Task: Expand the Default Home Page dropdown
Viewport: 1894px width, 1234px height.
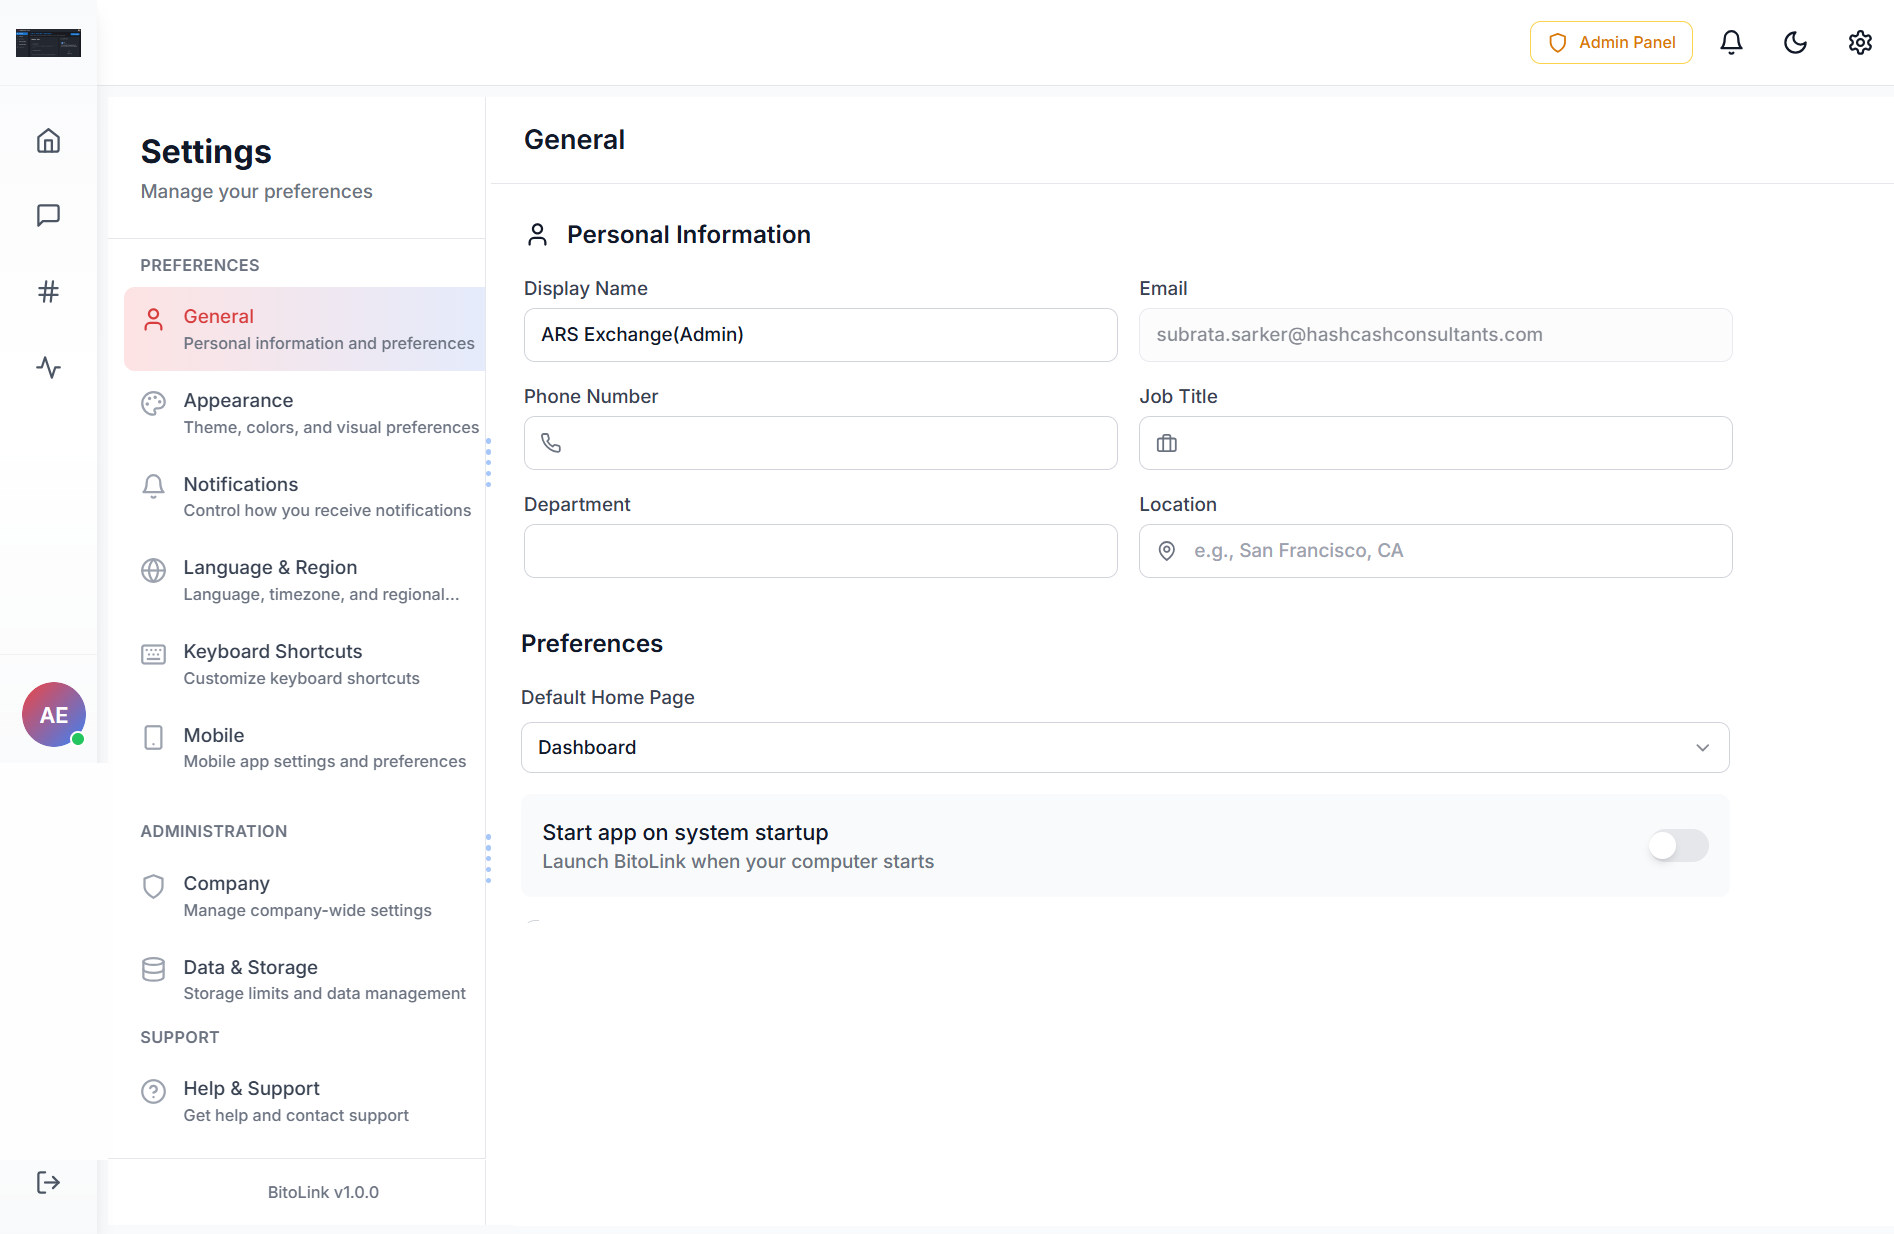Action: [1124, 748]
